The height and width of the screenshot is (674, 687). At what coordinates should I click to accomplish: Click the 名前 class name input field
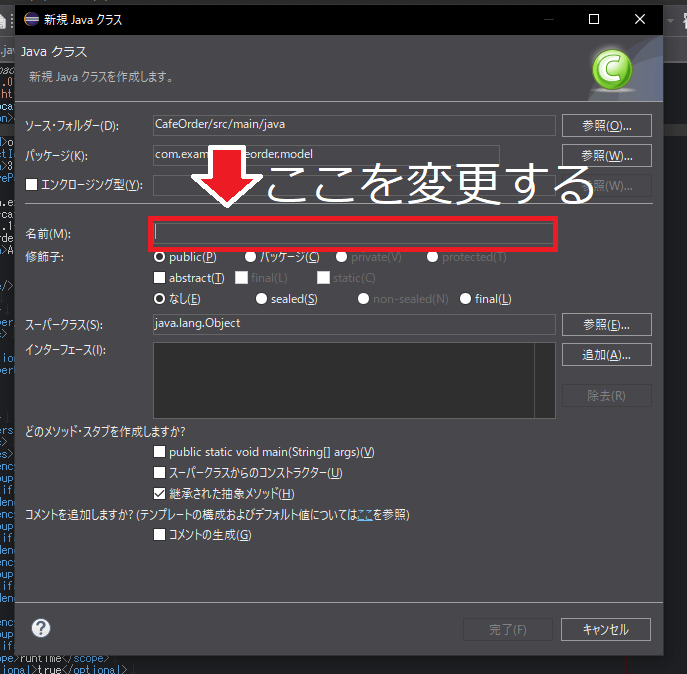353,233
